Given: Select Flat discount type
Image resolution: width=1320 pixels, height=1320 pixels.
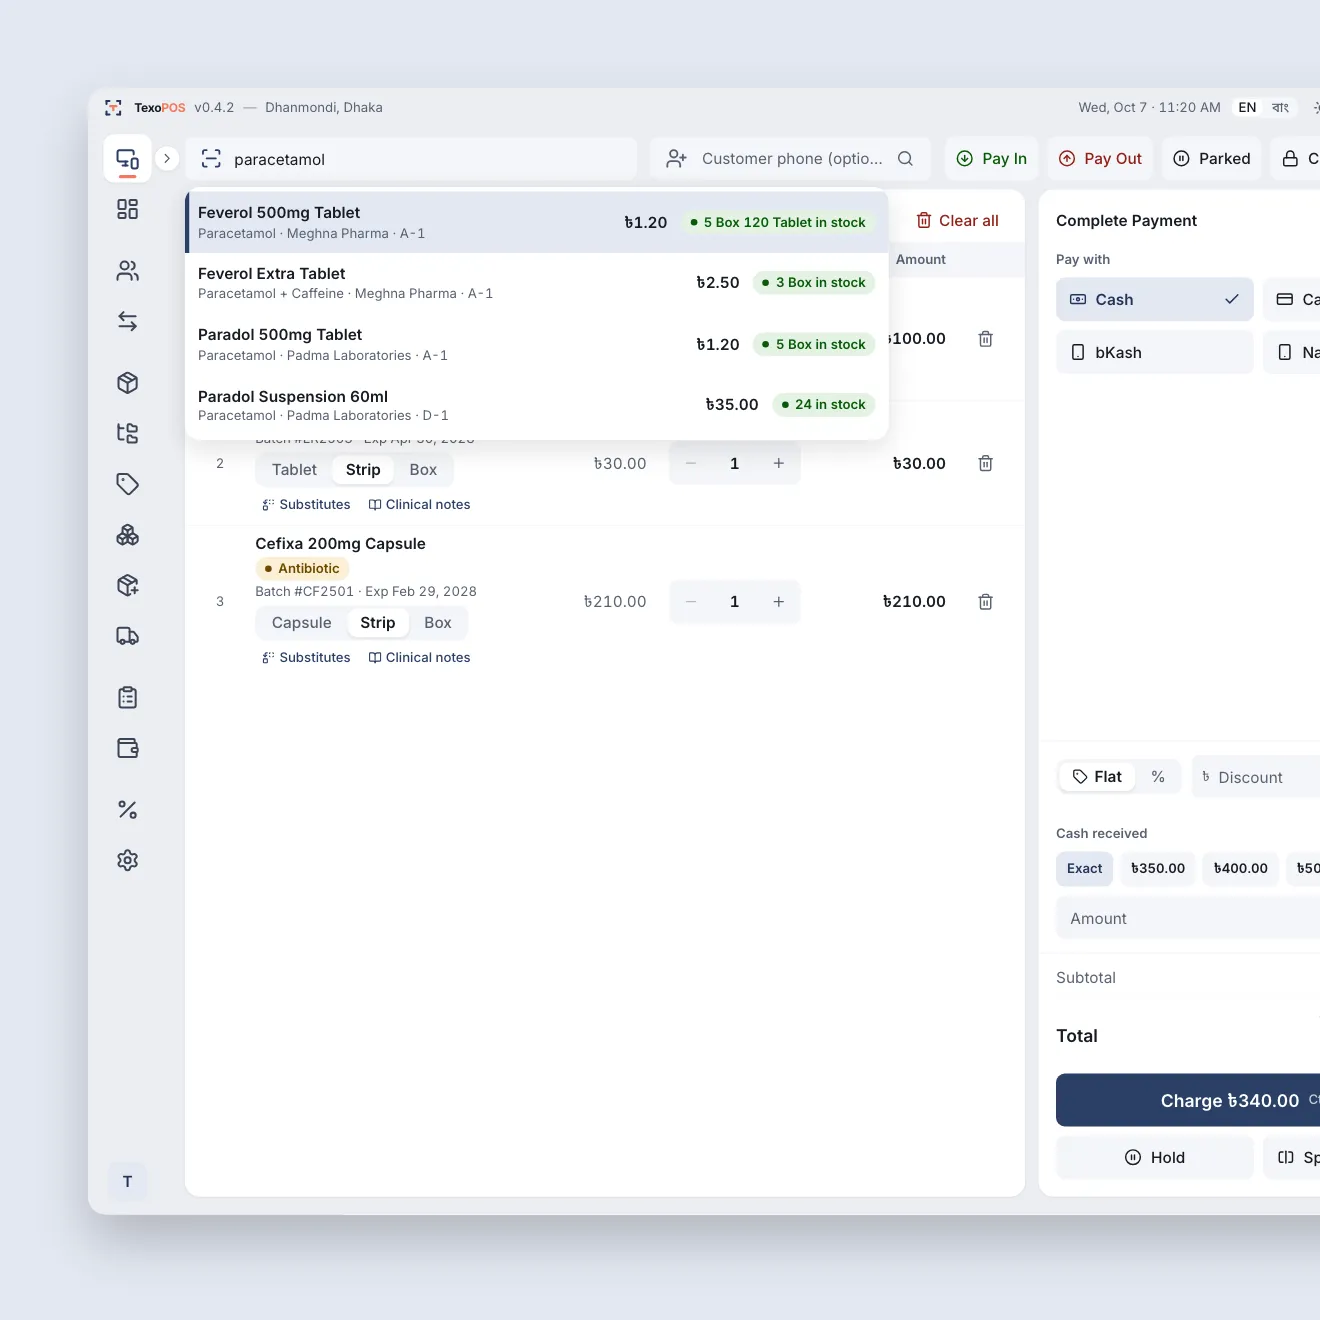Looking at the screenshot, I should pos(1097,777).
